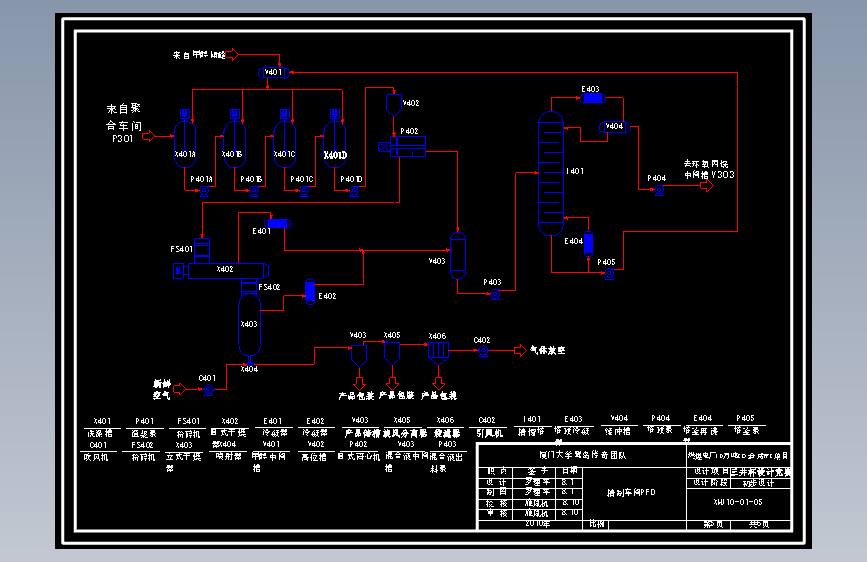Image resolution: width=867 pixels, height=562 pixels.
Task: Pick the X401C reactor vessel
Action: tap(285, 144)
